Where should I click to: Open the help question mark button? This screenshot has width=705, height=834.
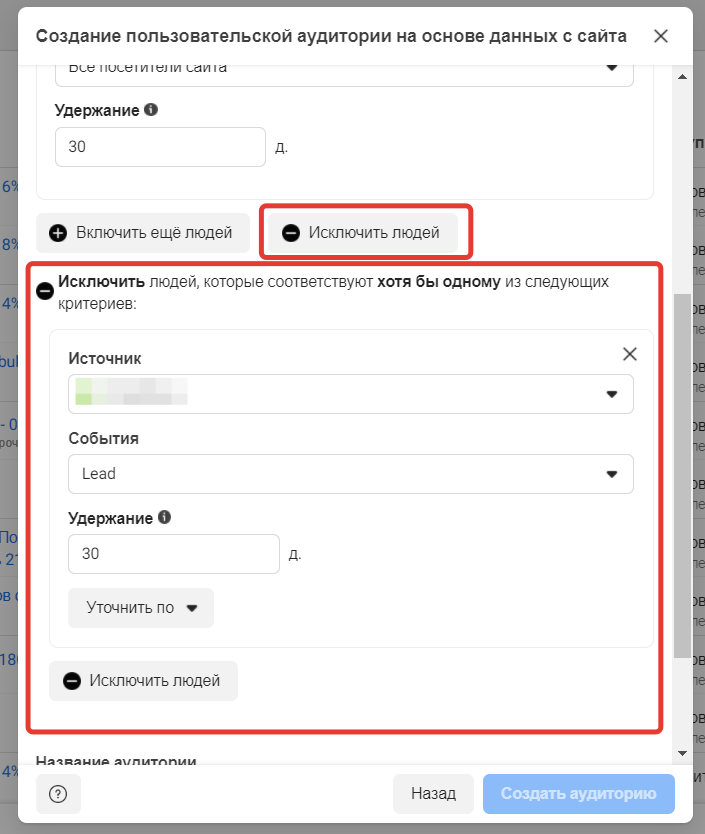[x=58, y=794]
